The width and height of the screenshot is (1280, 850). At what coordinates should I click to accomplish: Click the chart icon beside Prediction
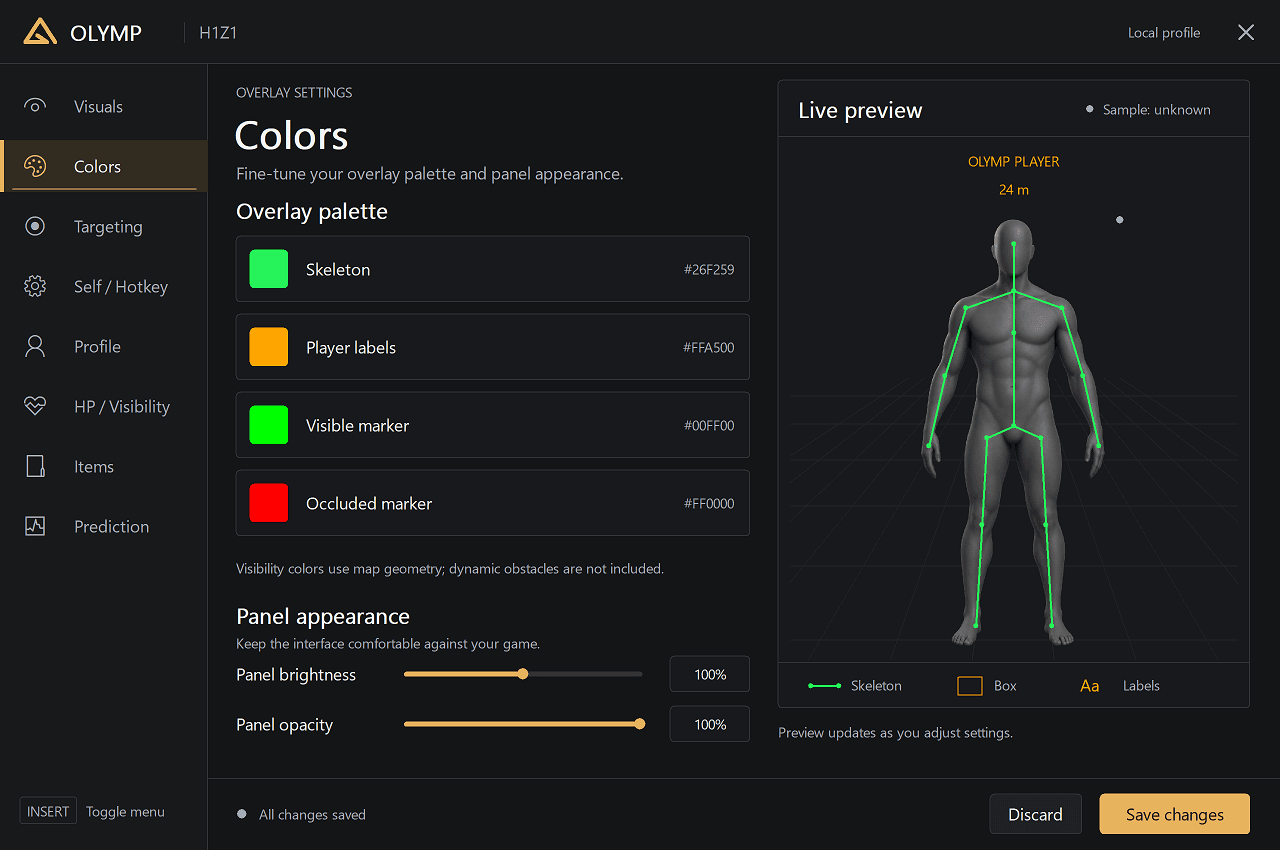tap(35, 526)
